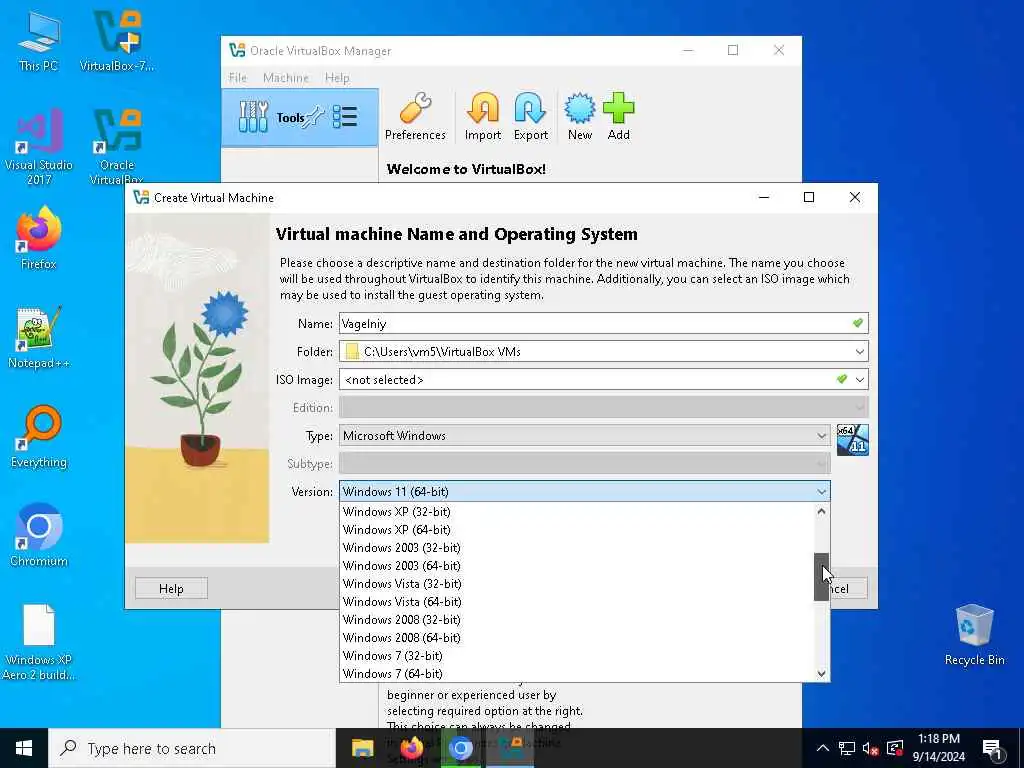
Task: Click the New virtual machine icon
Action: pos(579,116)
